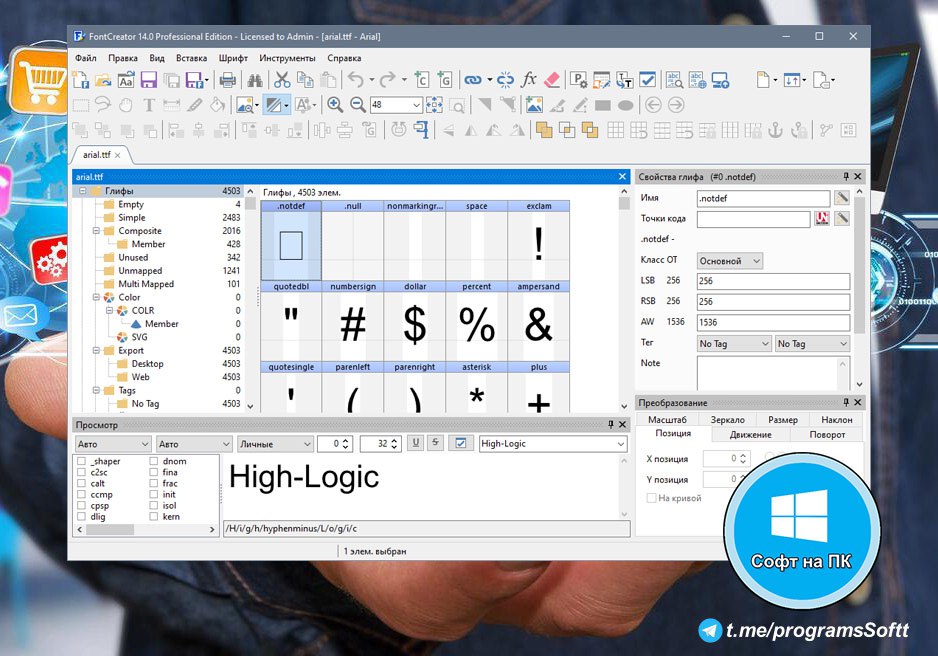
Task: Click the Cut scissors icon
Action: [282, 80]
